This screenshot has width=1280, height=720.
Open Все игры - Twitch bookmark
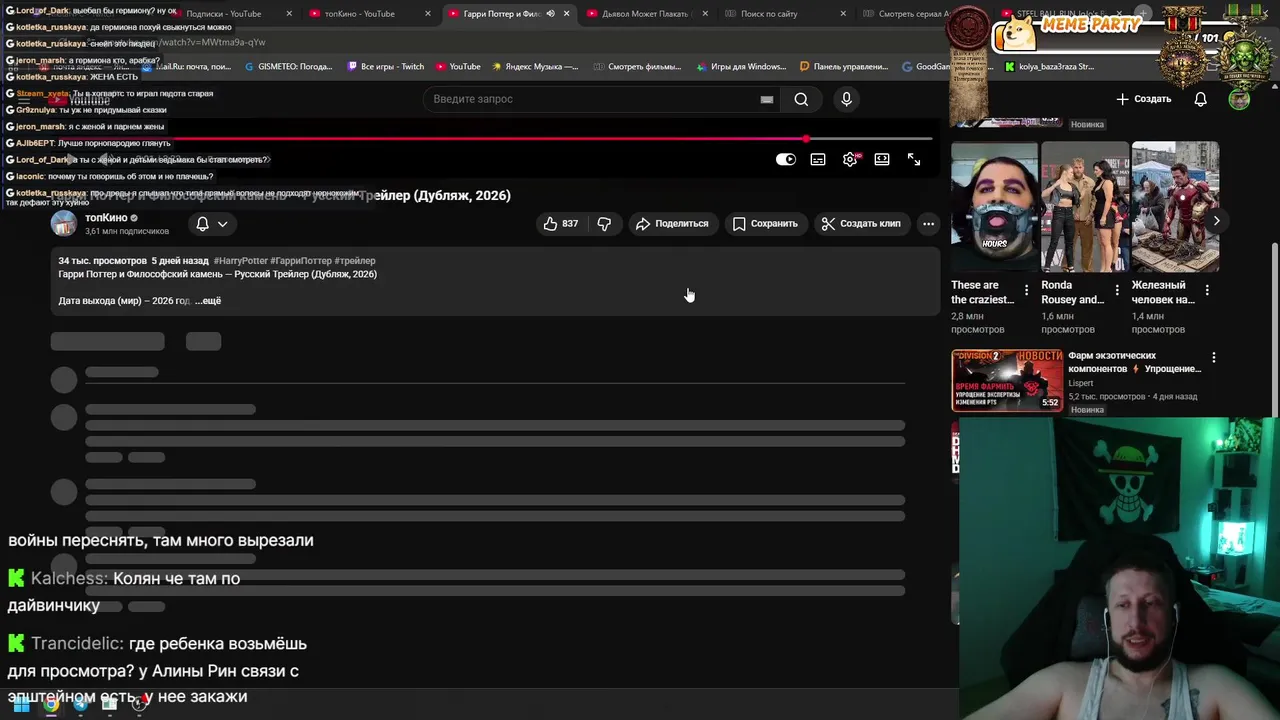click(385, 67)
